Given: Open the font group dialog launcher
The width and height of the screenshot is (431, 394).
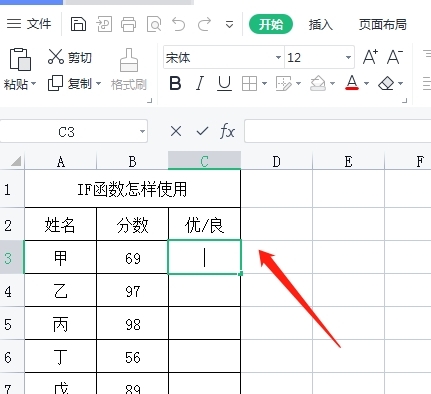Looking at the screenshot, I should tap(405, 100).
